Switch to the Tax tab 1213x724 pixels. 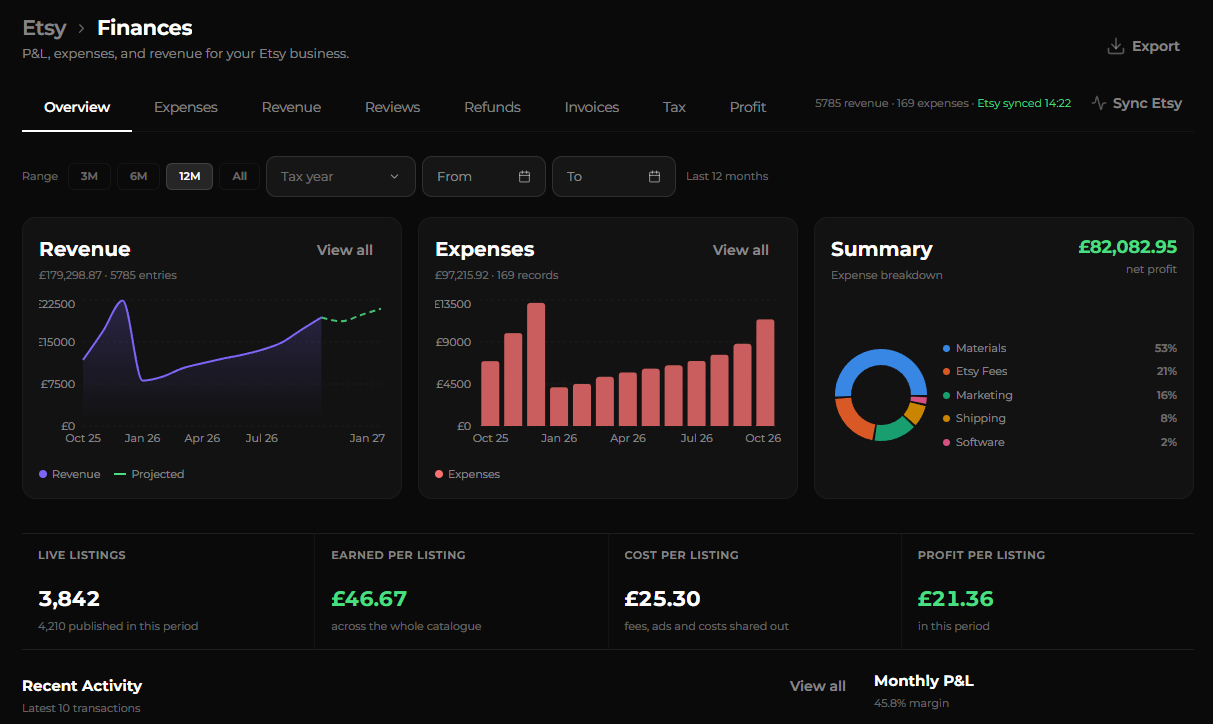(674, 107)
